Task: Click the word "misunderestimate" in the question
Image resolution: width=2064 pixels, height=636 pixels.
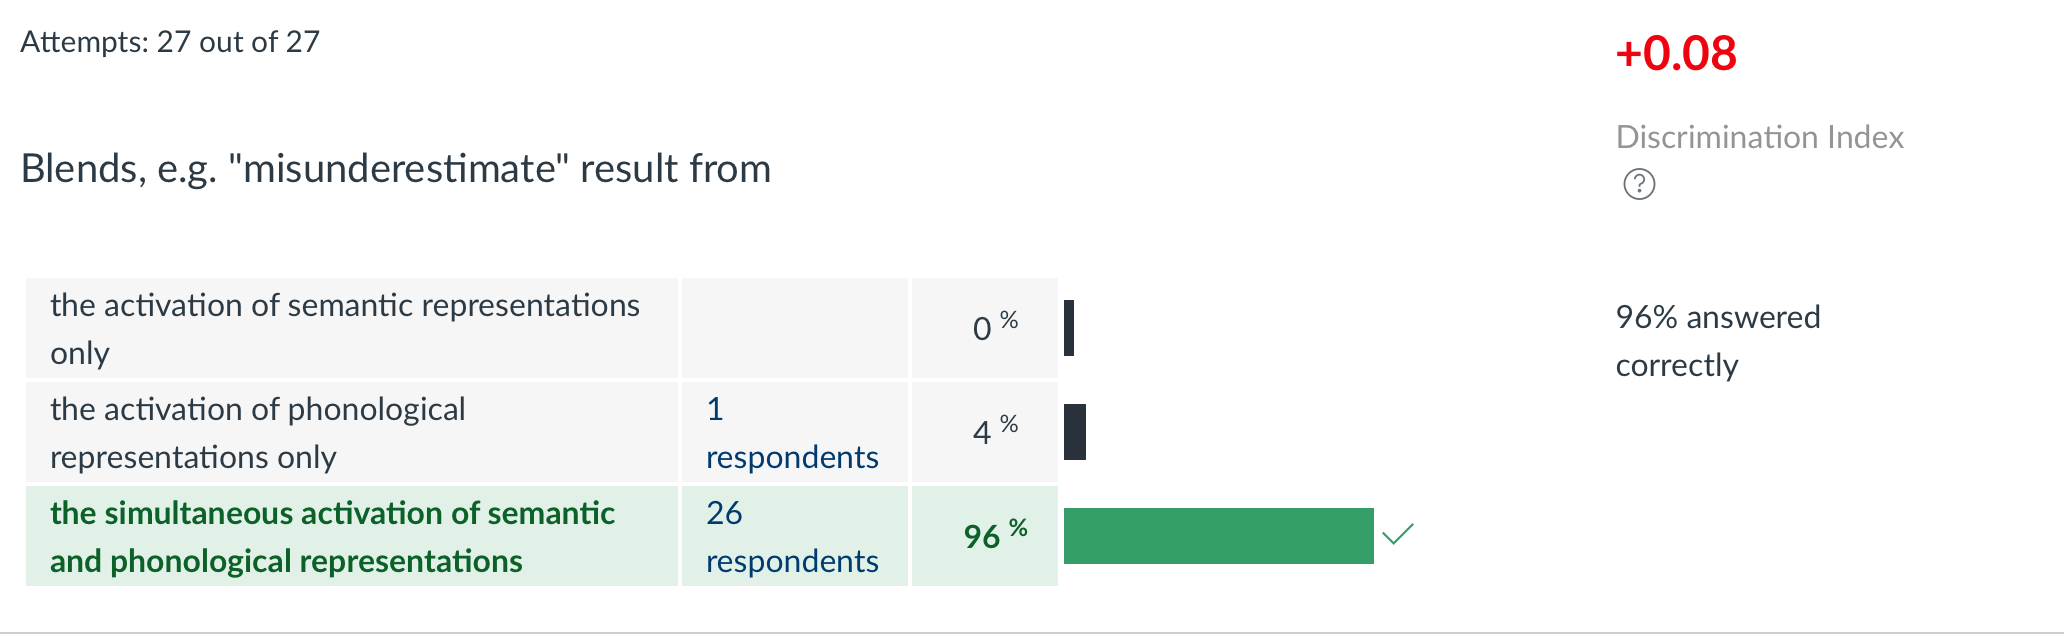Action: click(398, 169)
